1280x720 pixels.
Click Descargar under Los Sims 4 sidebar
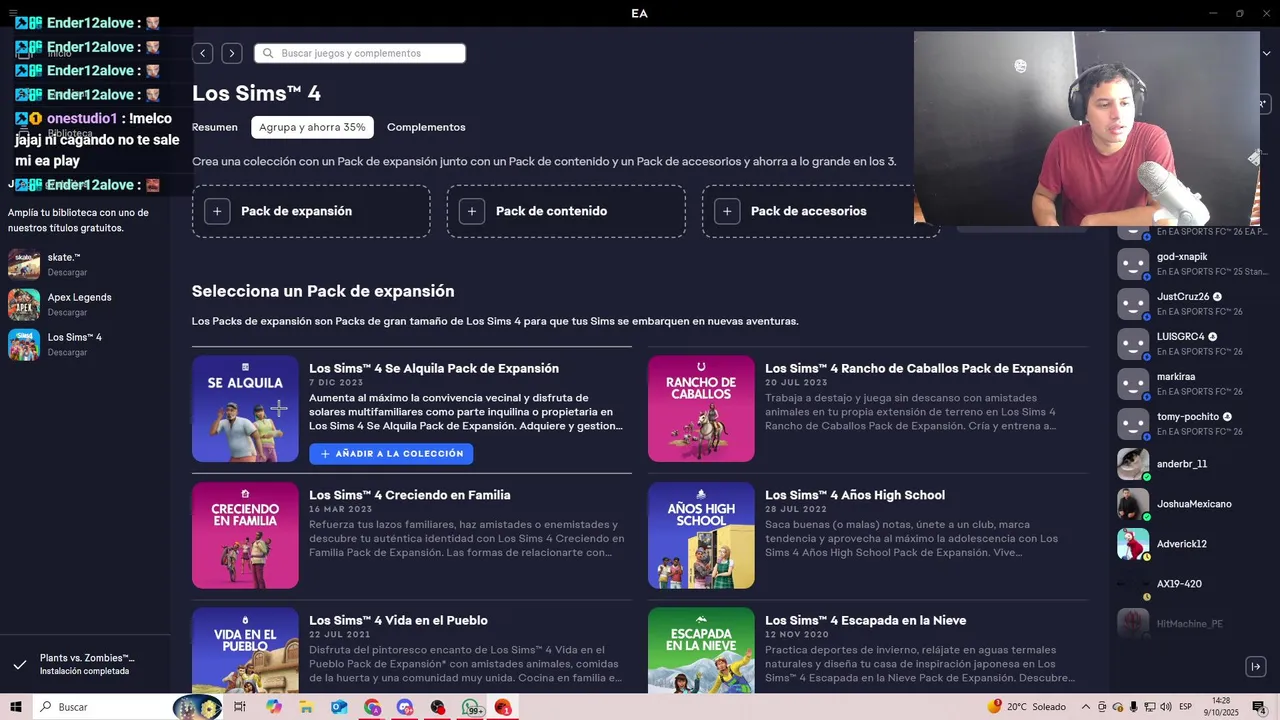tap(67, 352)
